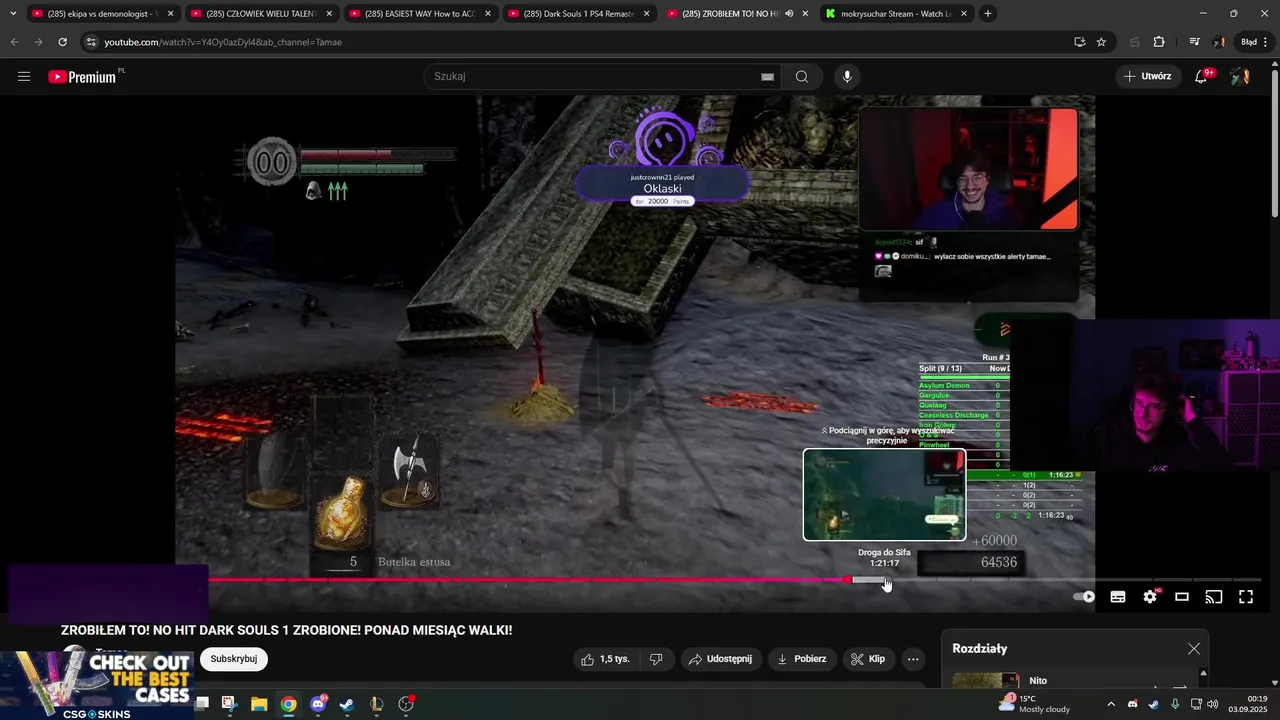Dislike the video

tap(656, 659)
